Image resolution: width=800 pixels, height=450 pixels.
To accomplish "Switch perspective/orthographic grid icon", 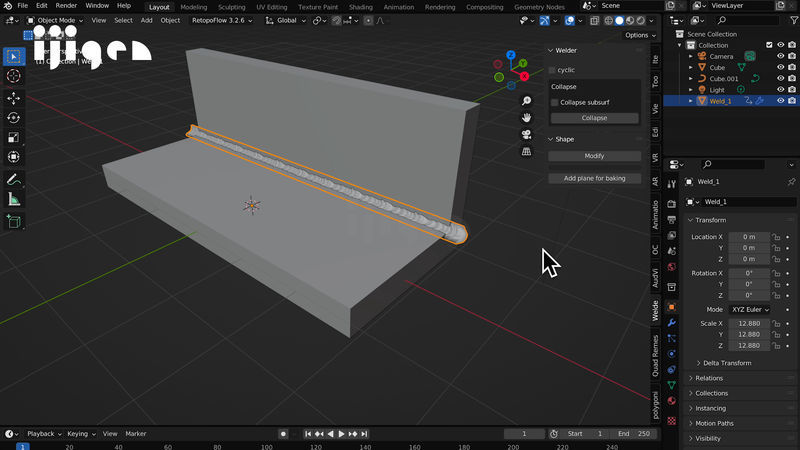I will (527, 152).
